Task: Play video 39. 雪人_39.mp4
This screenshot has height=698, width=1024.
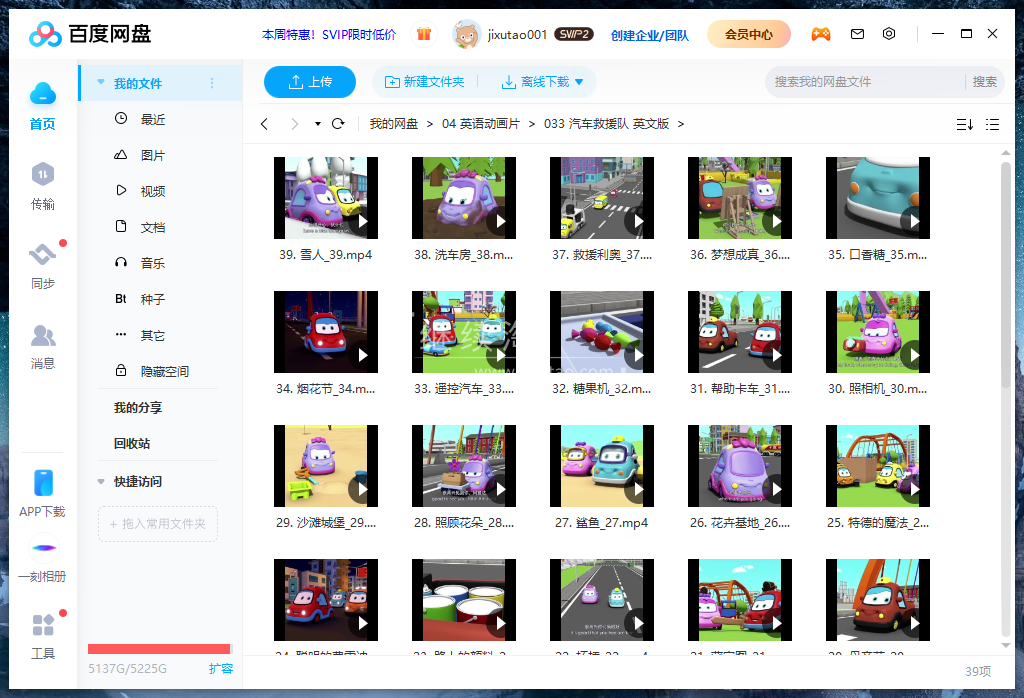Action: [x=362, y=221]
